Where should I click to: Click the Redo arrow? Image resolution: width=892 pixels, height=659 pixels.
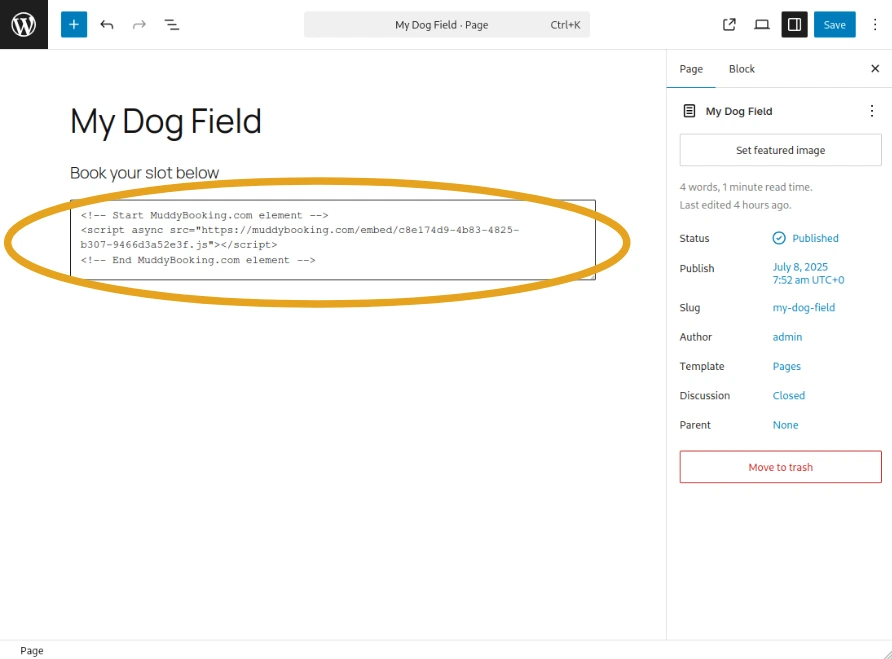(139, 24)
